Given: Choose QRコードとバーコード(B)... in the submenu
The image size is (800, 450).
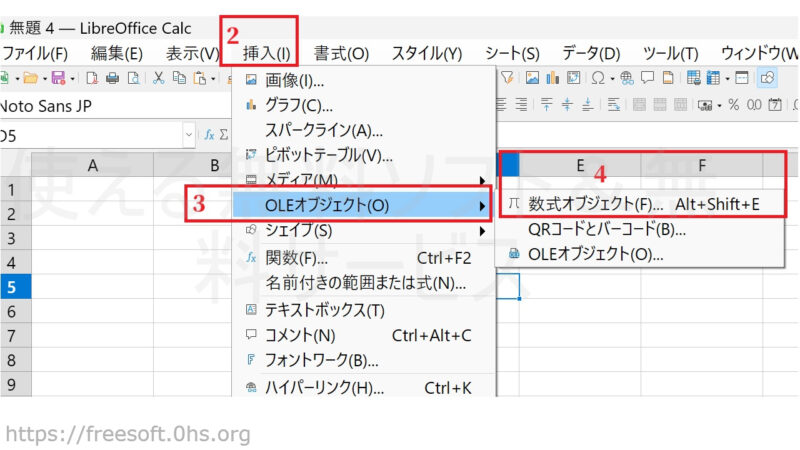Looking at the screenshot, I should [641, 229].
